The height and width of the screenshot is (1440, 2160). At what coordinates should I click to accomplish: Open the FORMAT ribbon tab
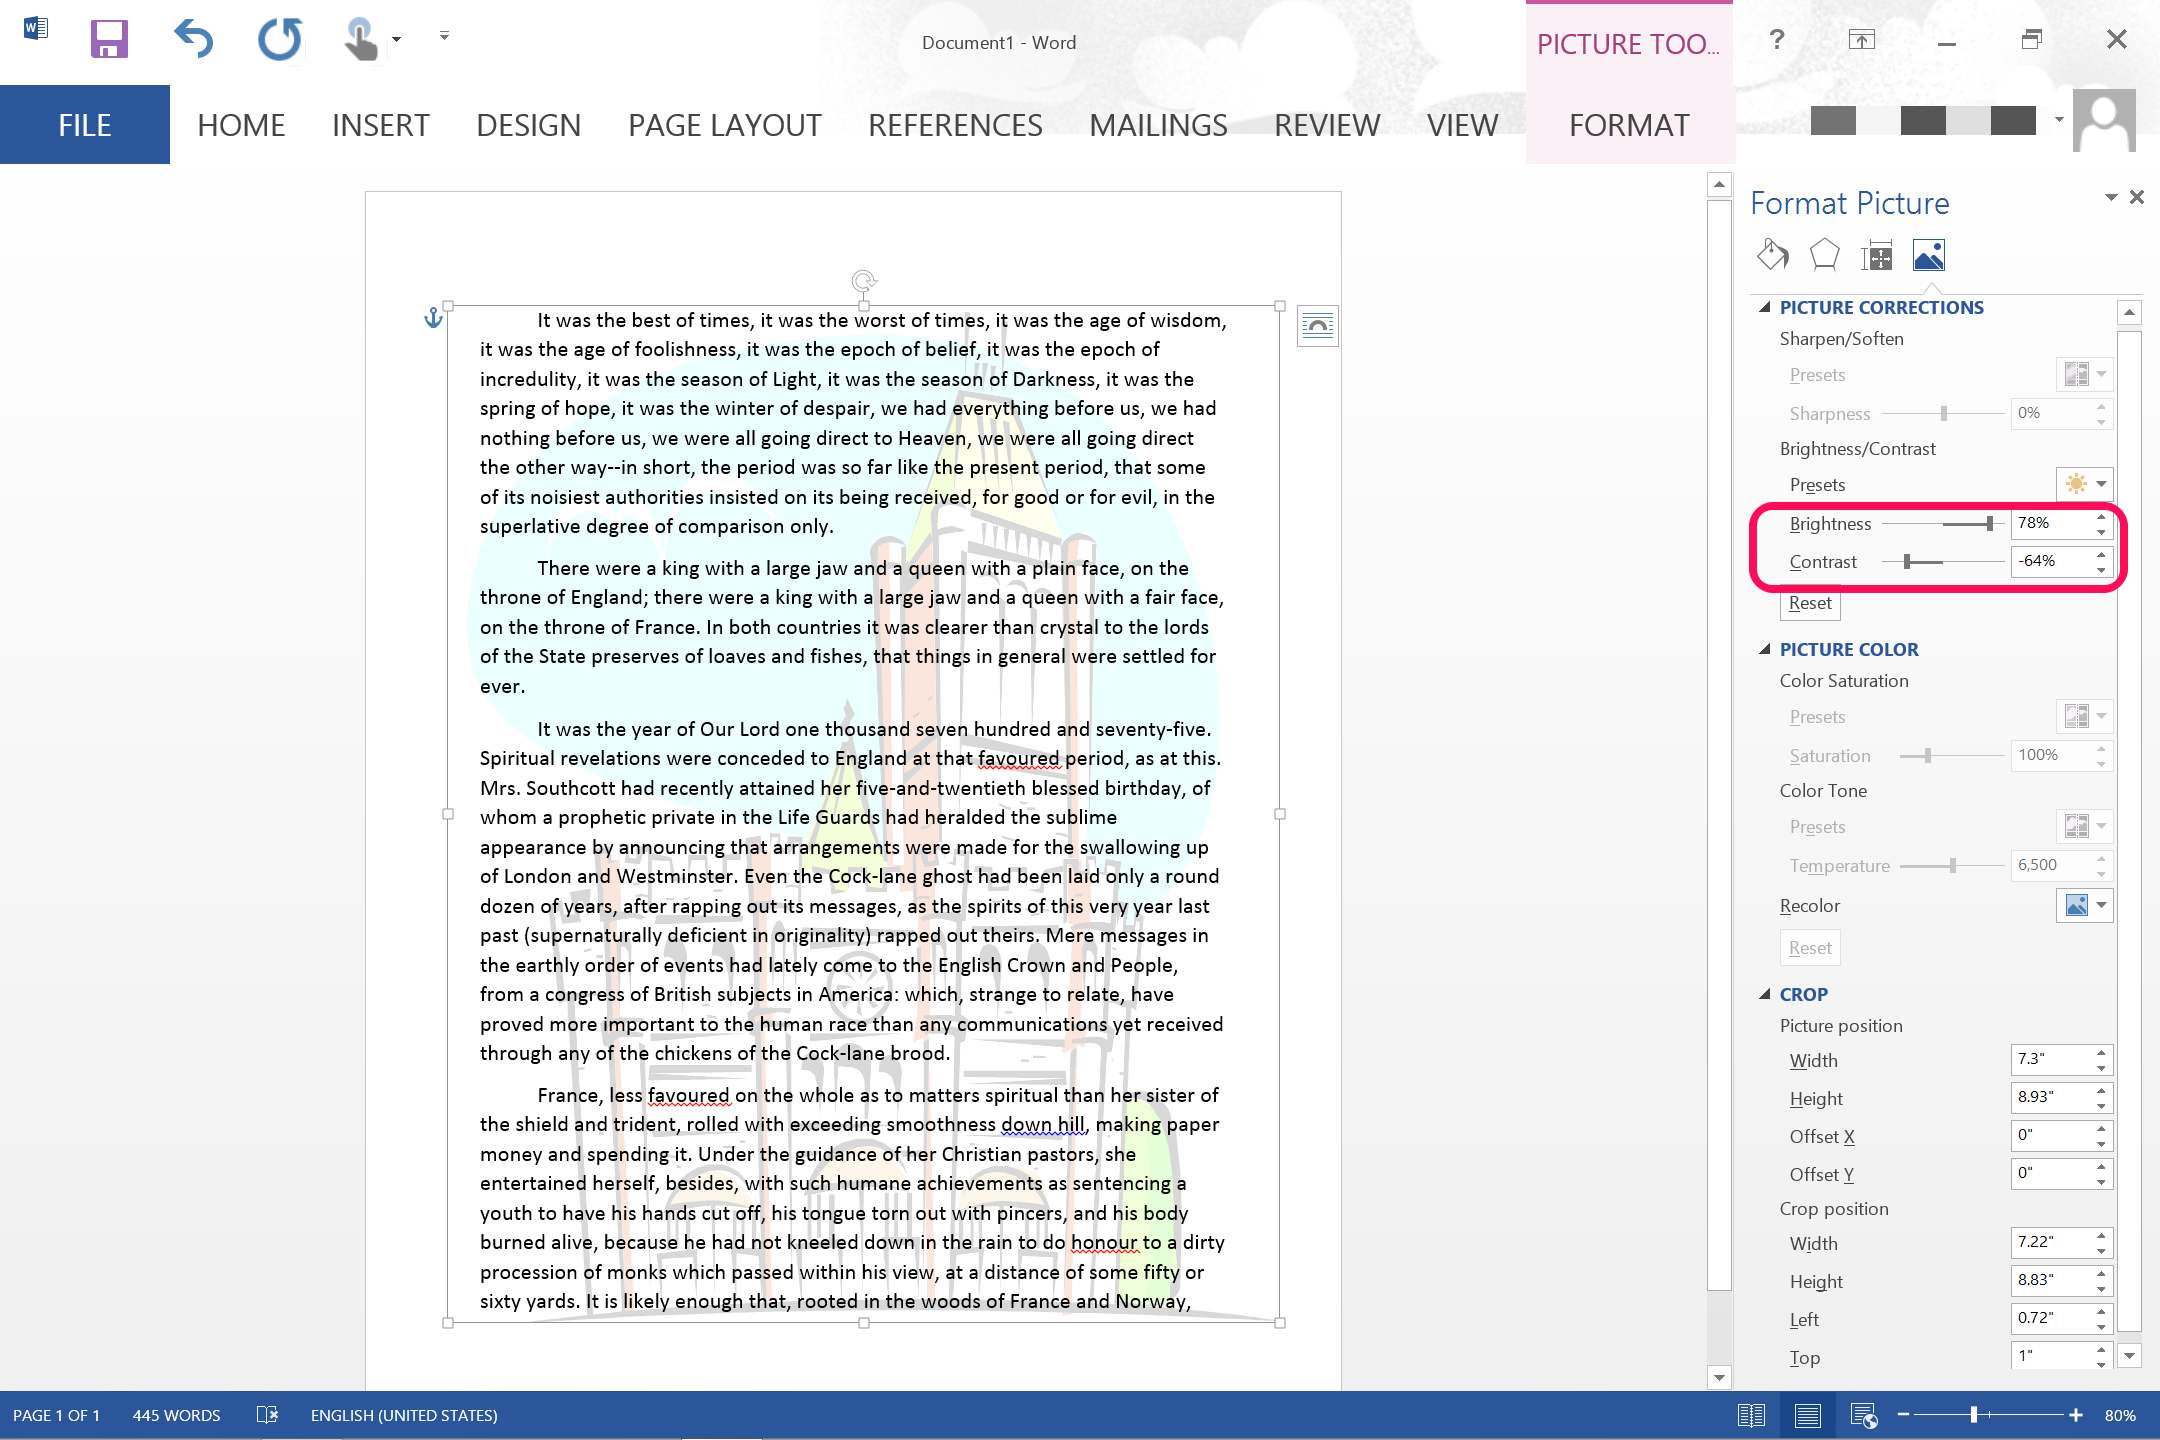pyautogui.click(x=1628, y=124)
